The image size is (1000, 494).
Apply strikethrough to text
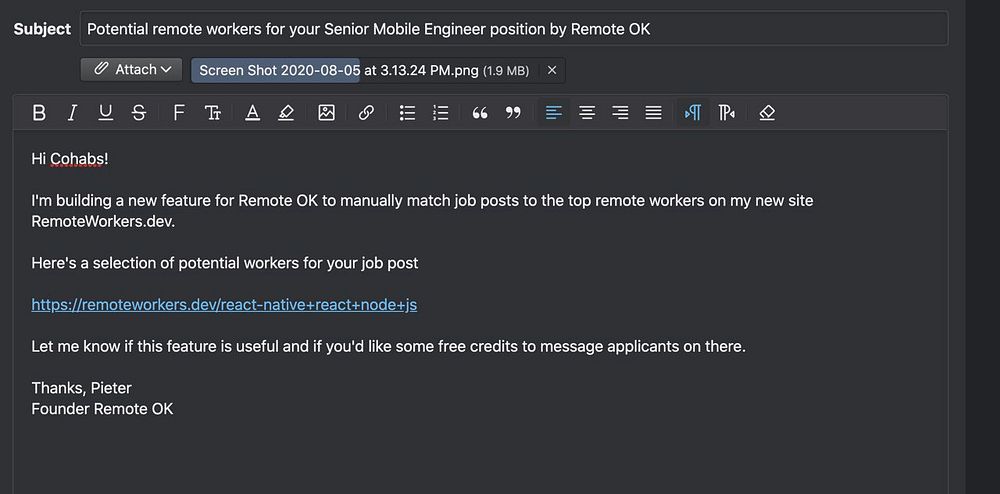(139, 113)
